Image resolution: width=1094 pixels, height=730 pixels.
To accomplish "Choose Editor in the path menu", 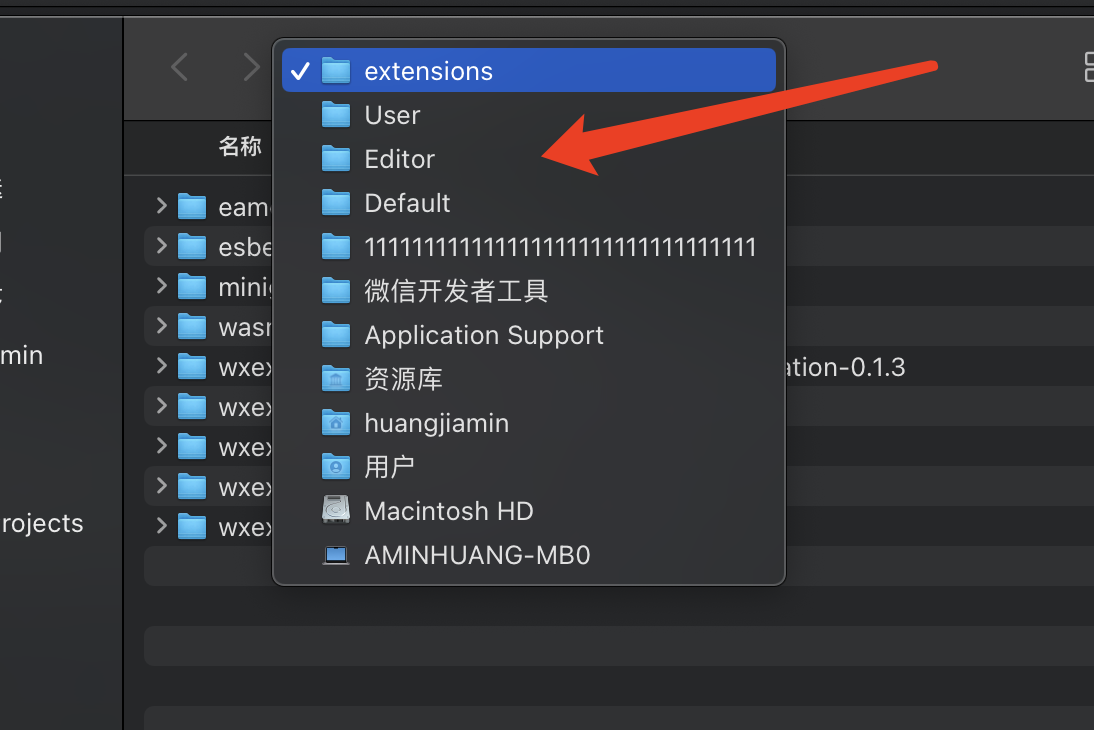I will pyautogui.click(x=399, y=159).
